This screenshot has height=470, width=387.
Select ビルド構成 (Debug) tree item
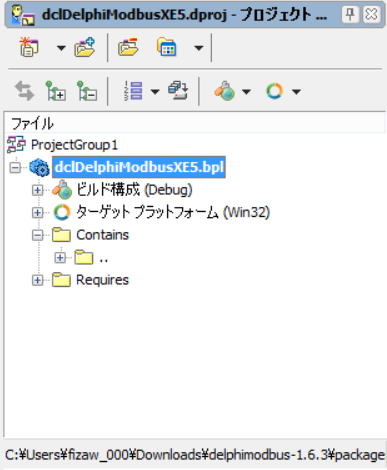tap(134, 190)
